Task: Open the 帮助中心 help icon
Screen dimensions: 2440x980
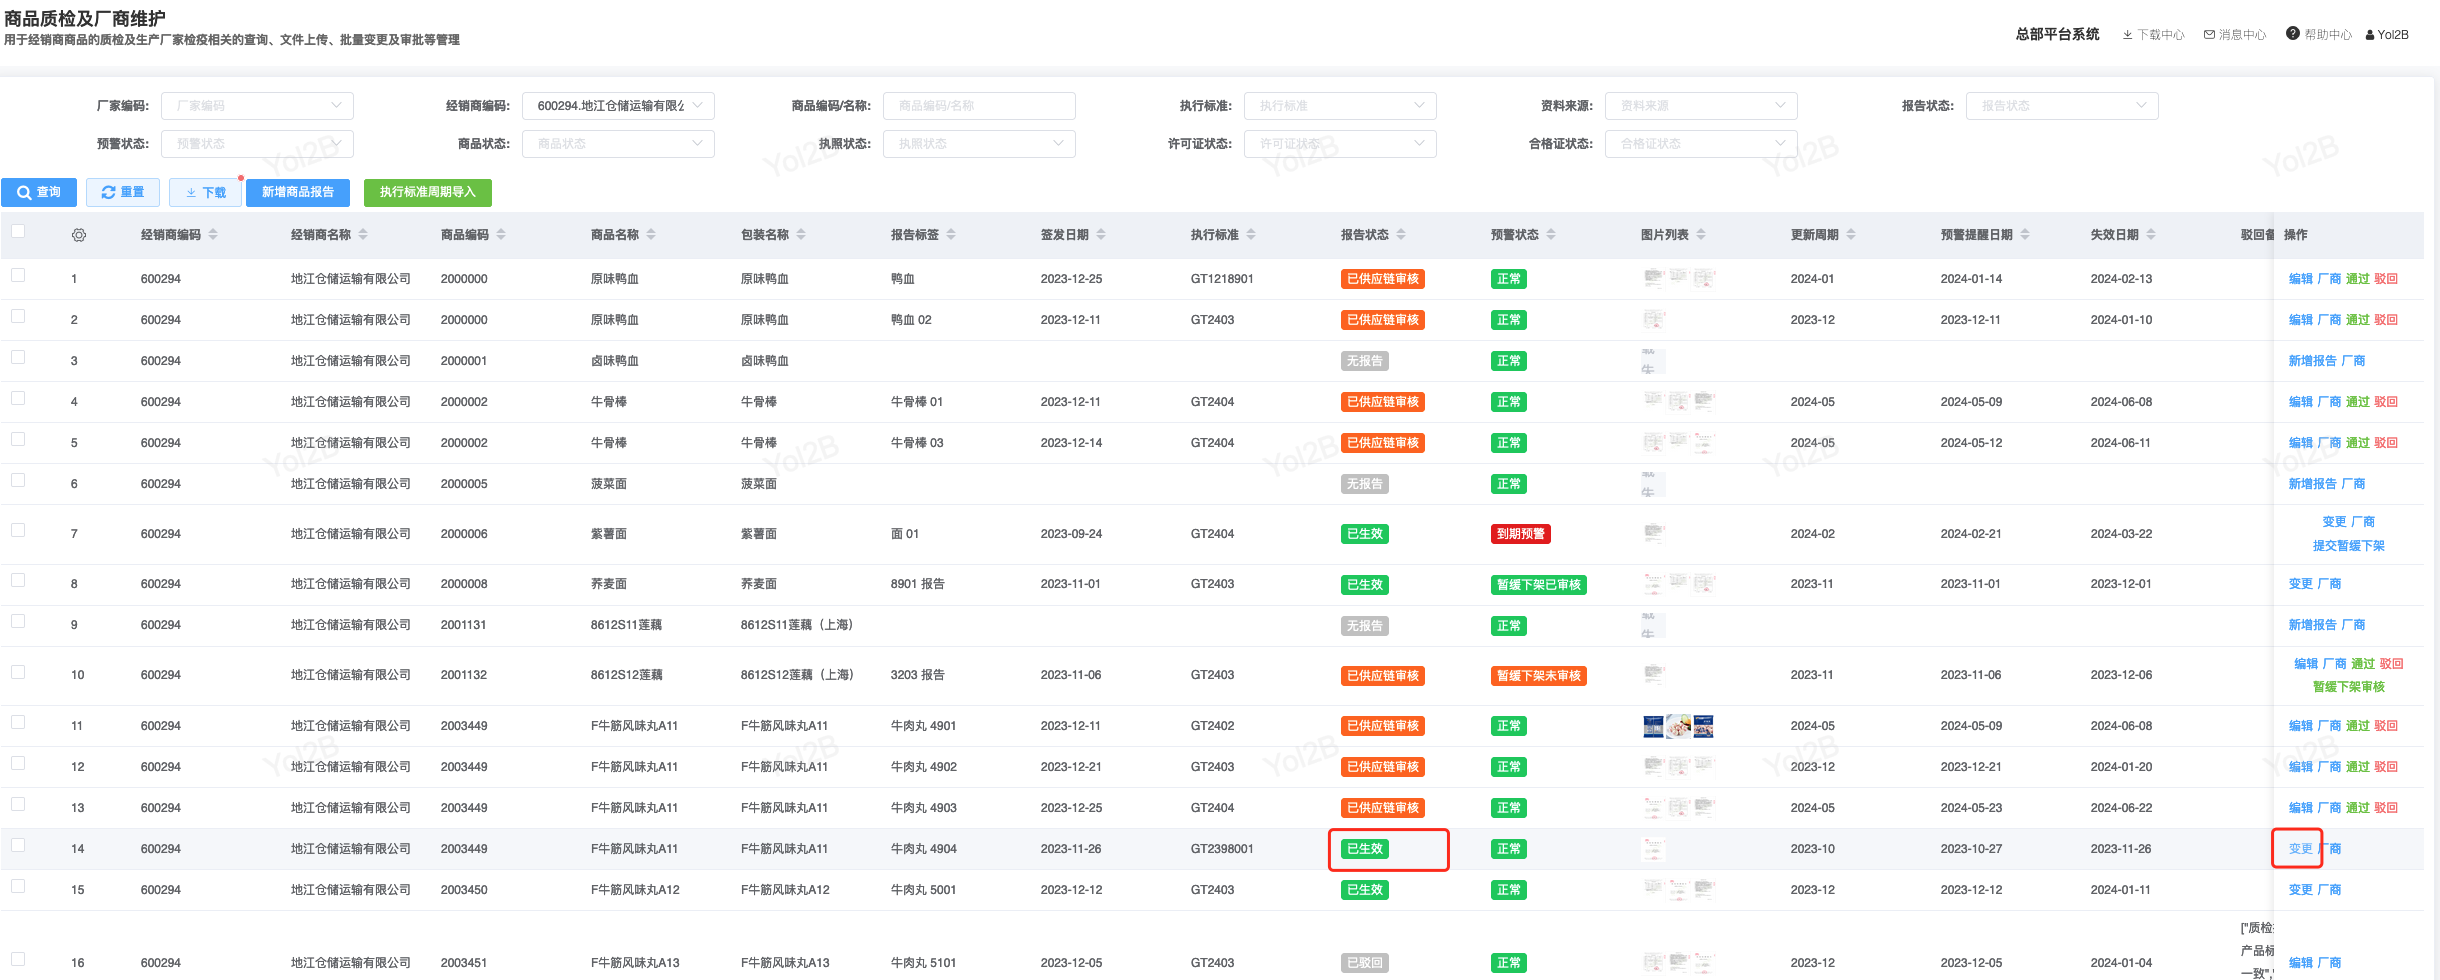Action: coord(2292,34)
